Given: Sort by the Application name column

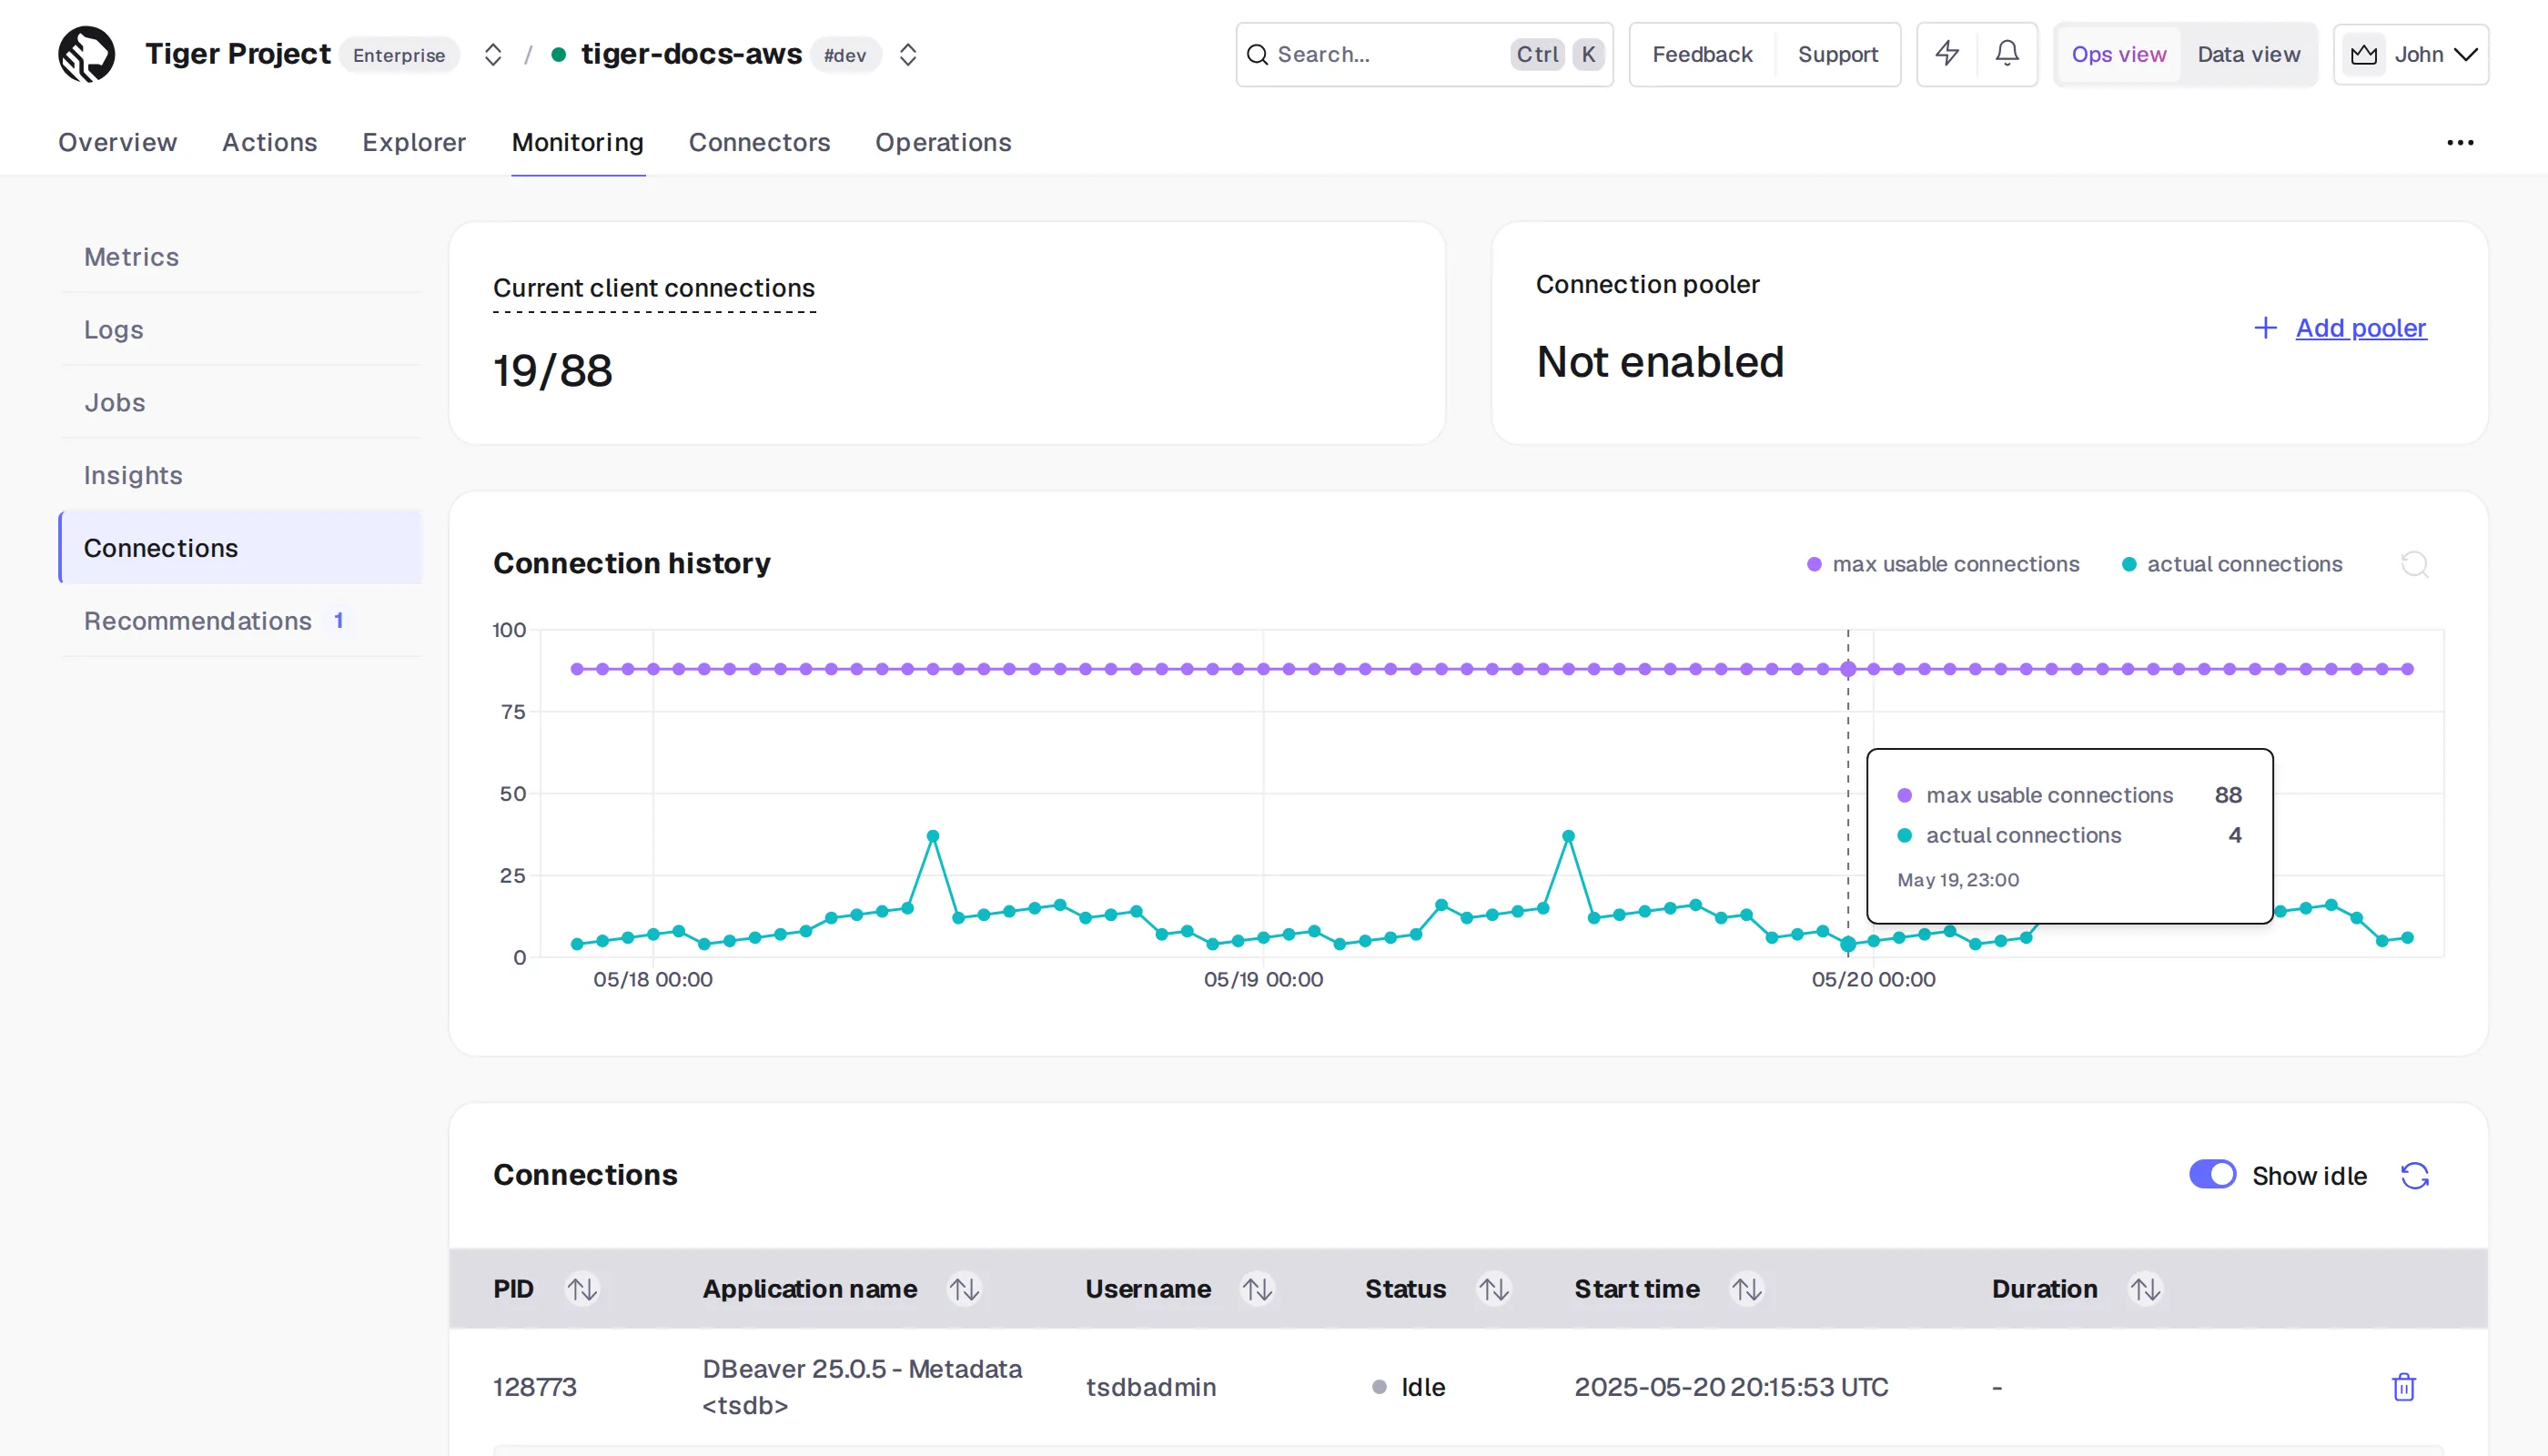Looking at the screenshot, I should pyautogui.click(x=964, y=1289).
